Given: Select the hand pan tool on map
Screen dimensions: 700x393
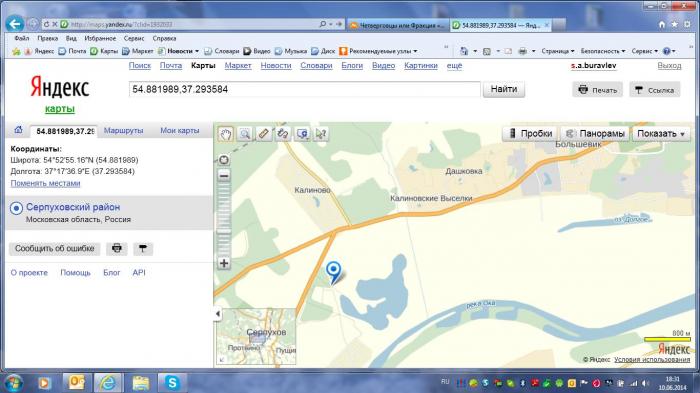Looking at the screenshot, I should [226, 134].
